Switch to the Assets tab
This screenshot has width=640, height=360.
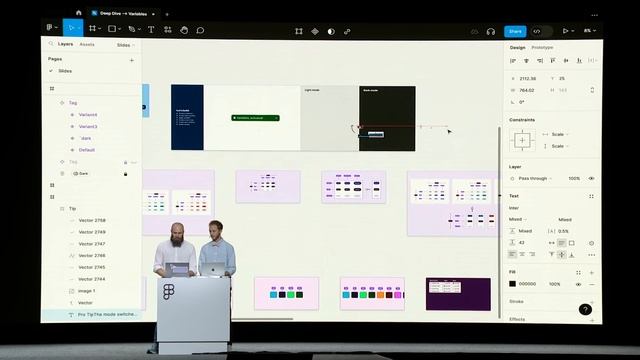click(87, 44)
